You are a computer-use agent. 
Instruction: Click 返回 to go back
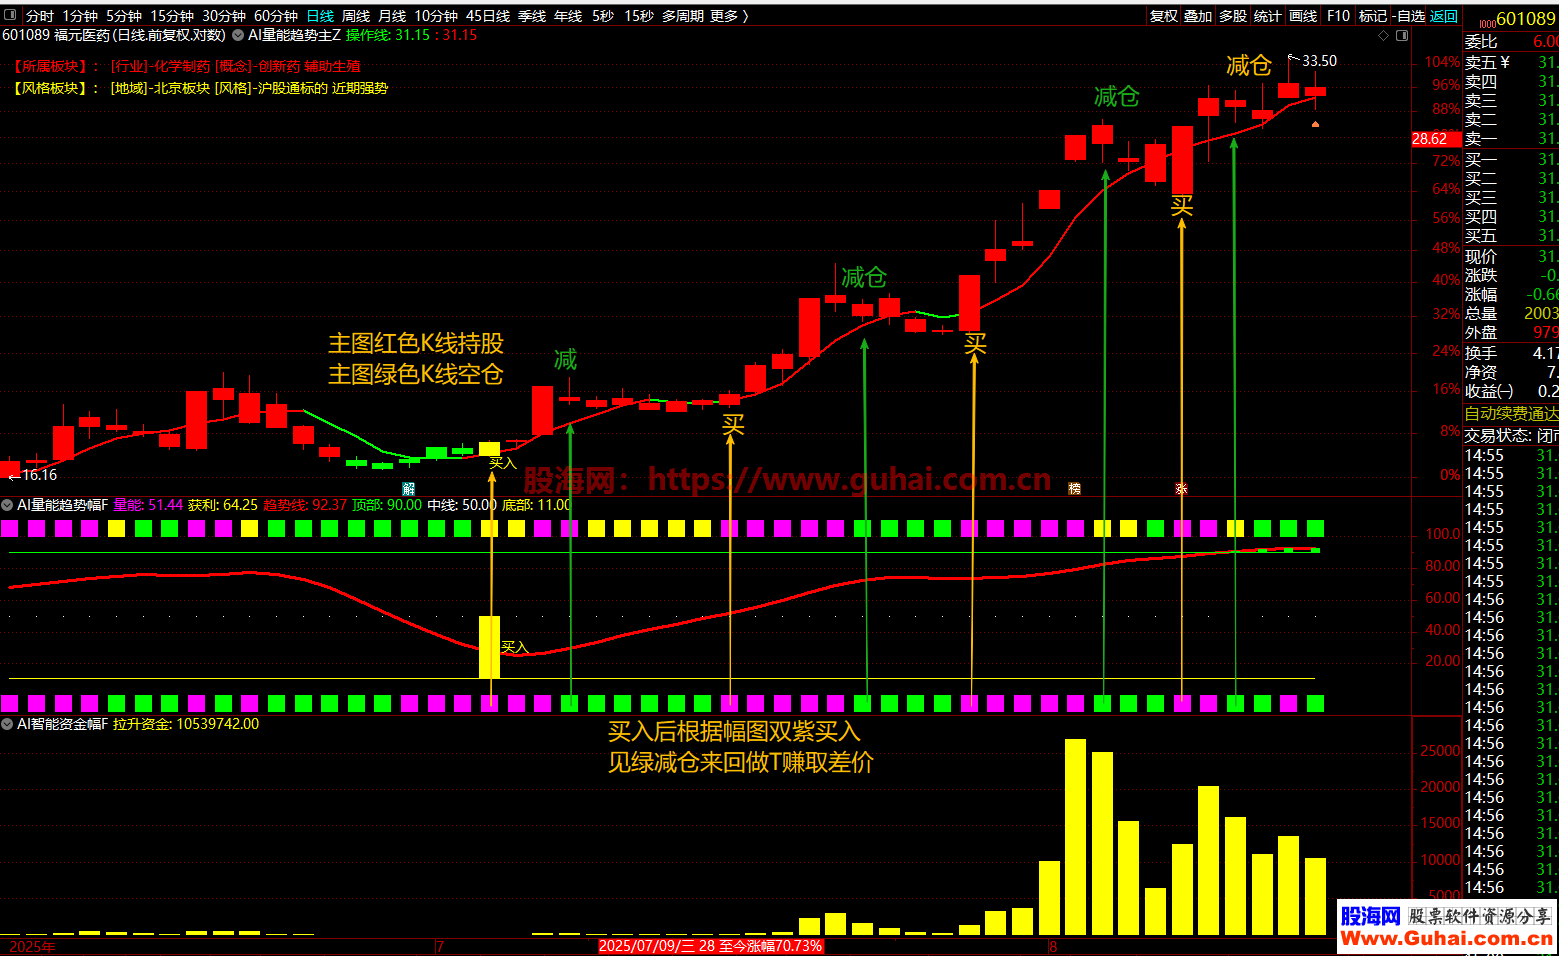point(1444,16)
